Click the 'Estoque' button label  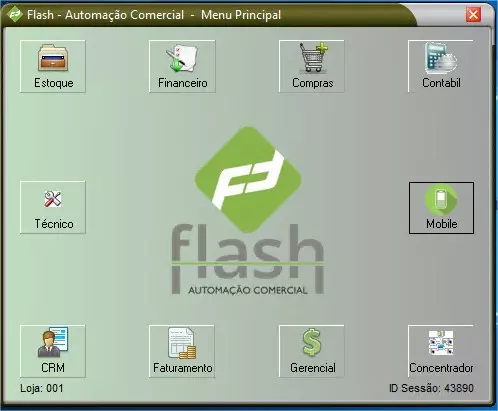[x=54, y=83]
